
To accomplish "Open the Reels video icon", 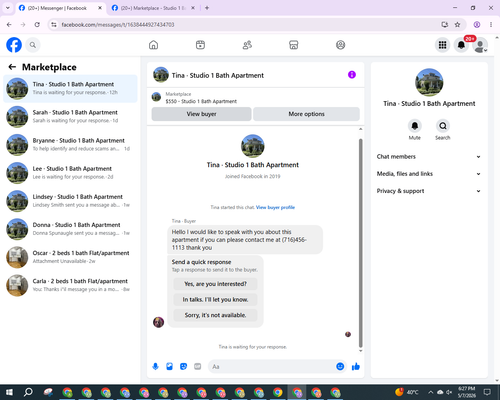I will (200, 45).
